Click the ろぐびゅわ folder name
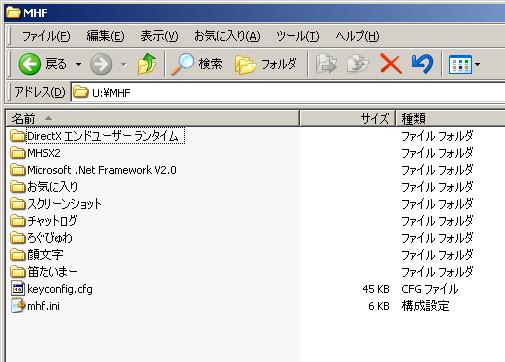Screen dimensions: 505x362 point(50,238)
